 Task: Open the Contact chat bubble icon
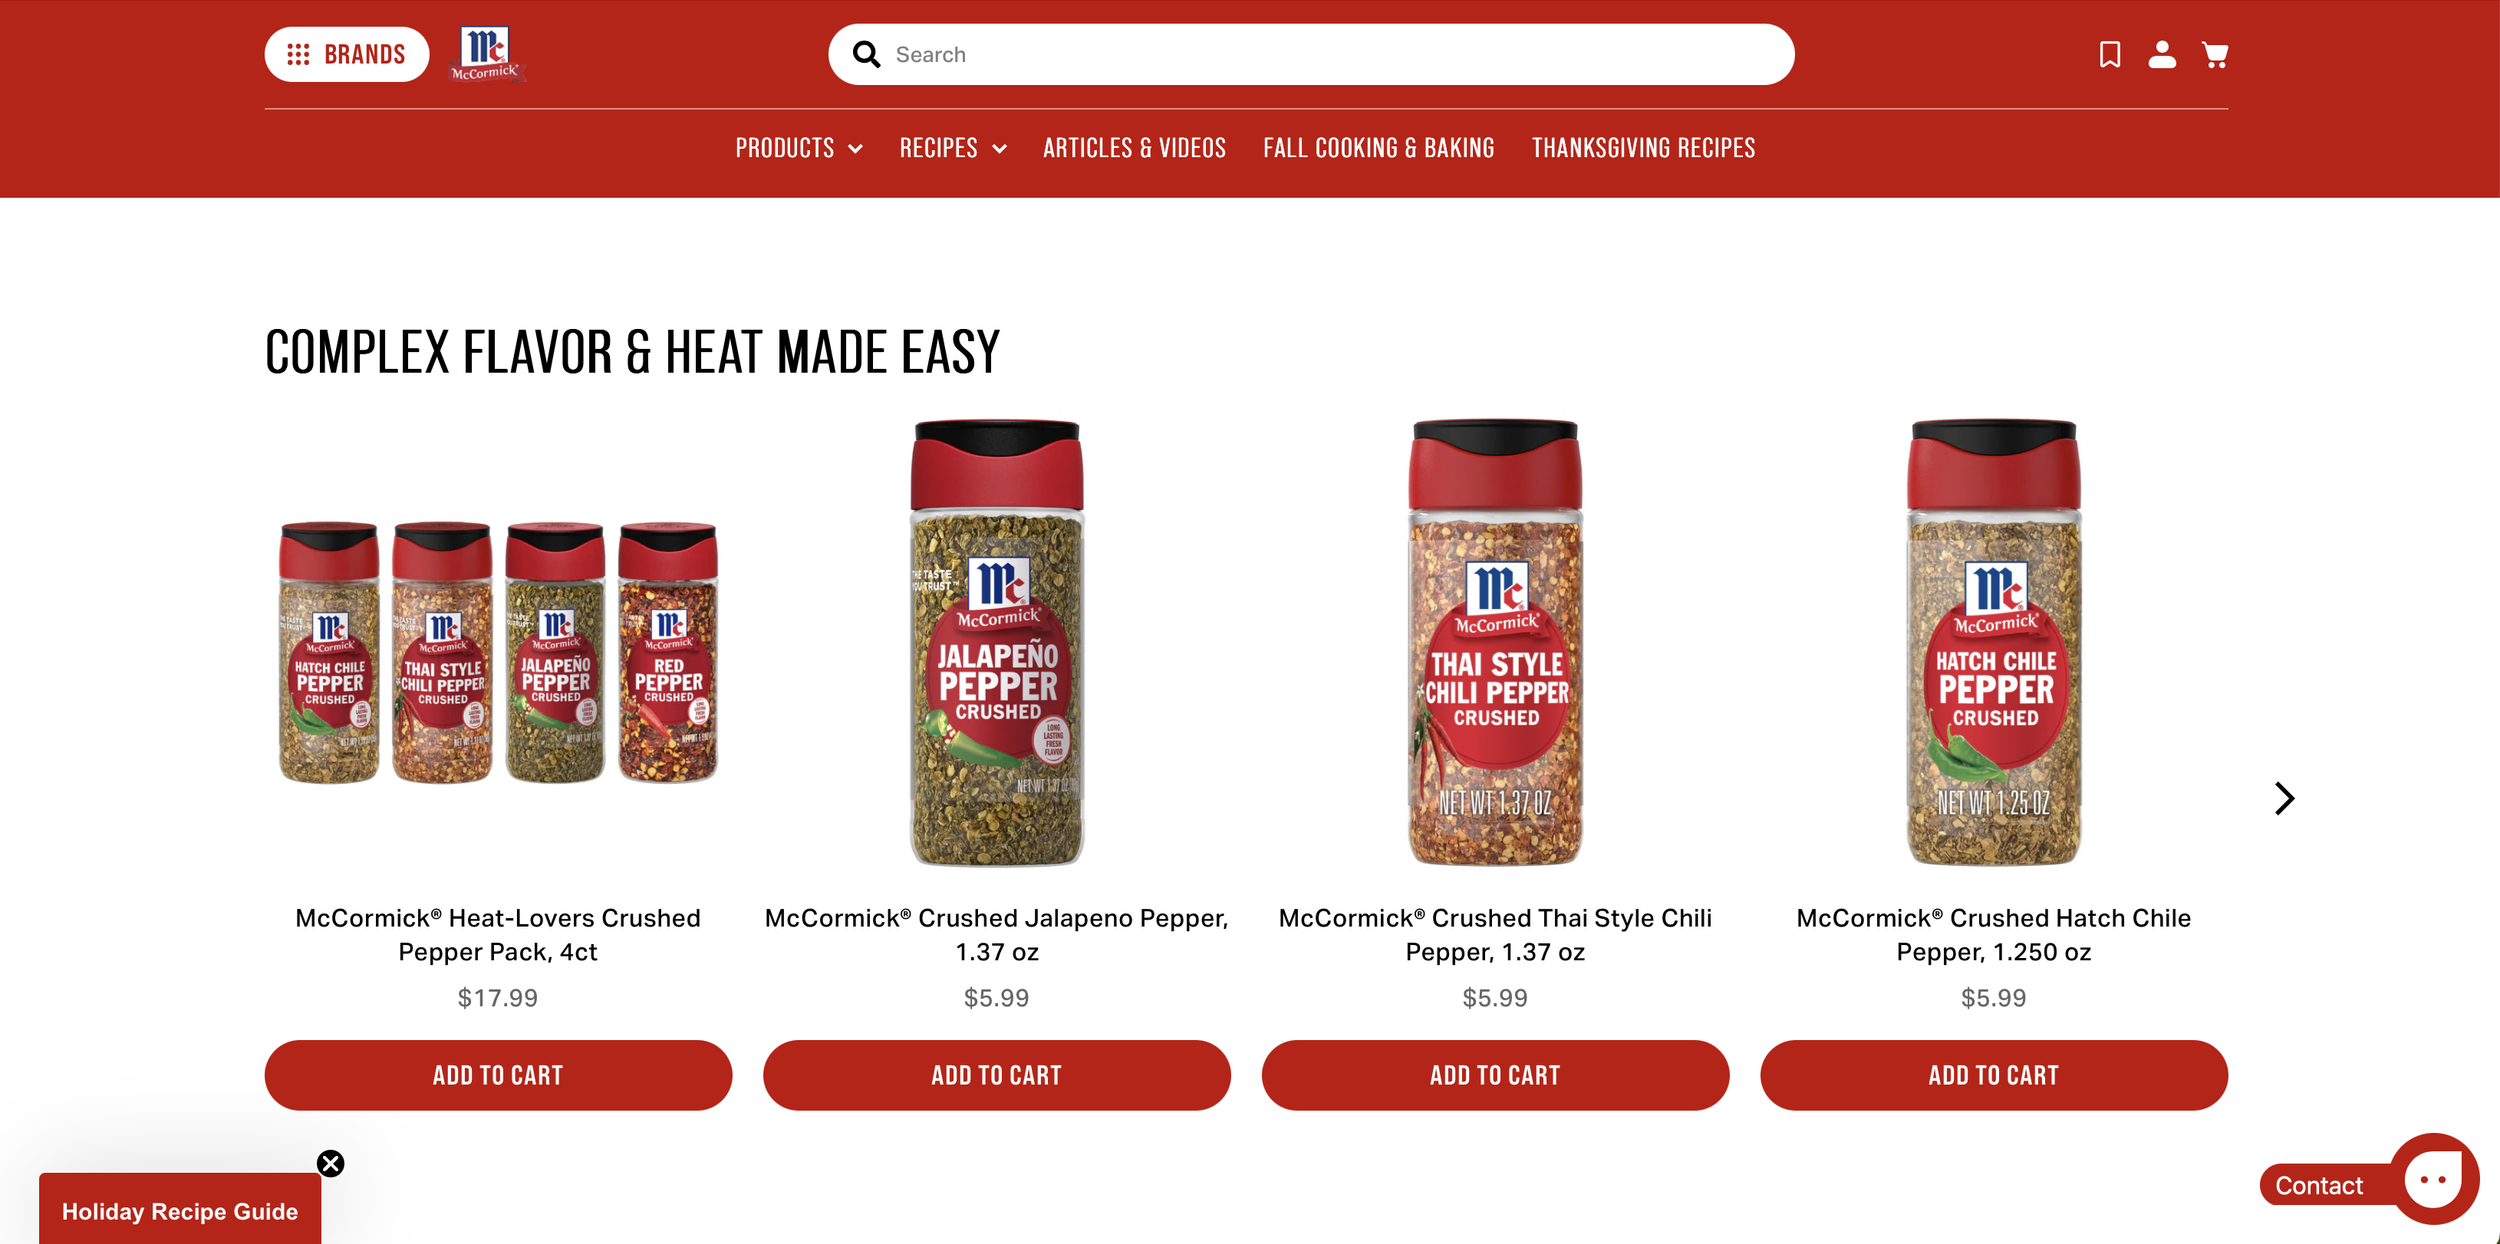[2433, 1179]
